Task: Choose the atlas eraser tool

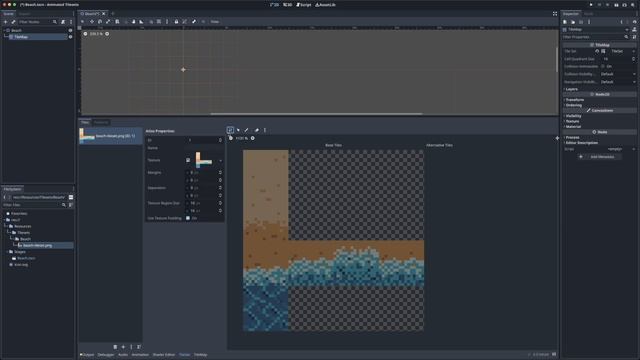Action: click(x=257, y=130)
